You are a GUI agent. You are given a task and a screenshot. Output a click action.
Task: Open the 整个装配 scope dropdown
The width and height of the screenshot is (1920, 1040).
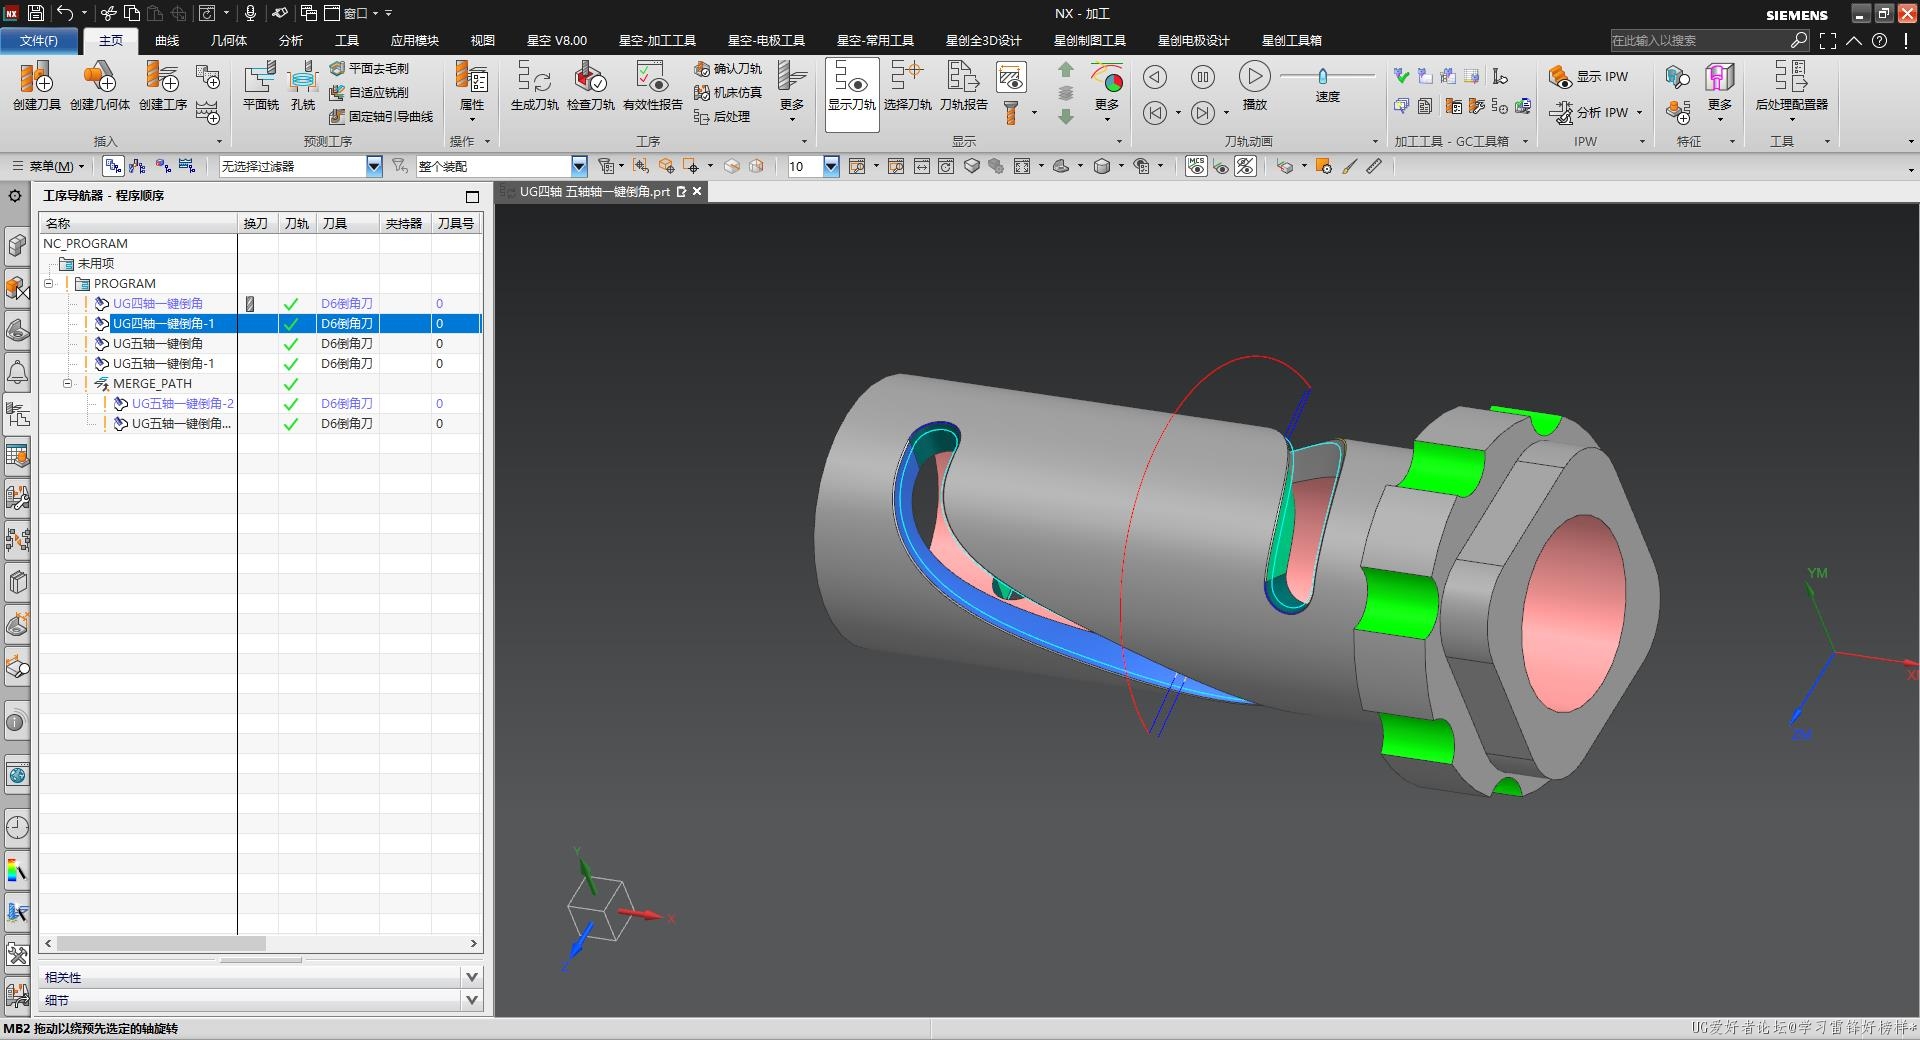pyautogui.click(x=579, y=166)
